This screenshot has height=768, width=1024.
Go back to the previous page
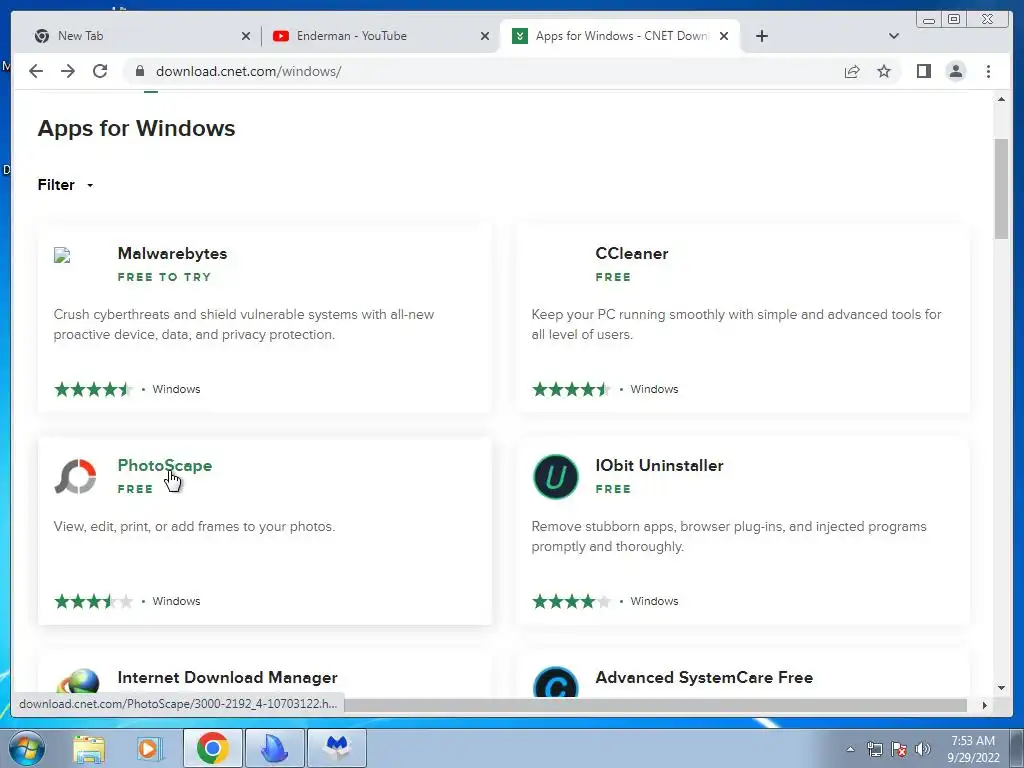(36, 71)
